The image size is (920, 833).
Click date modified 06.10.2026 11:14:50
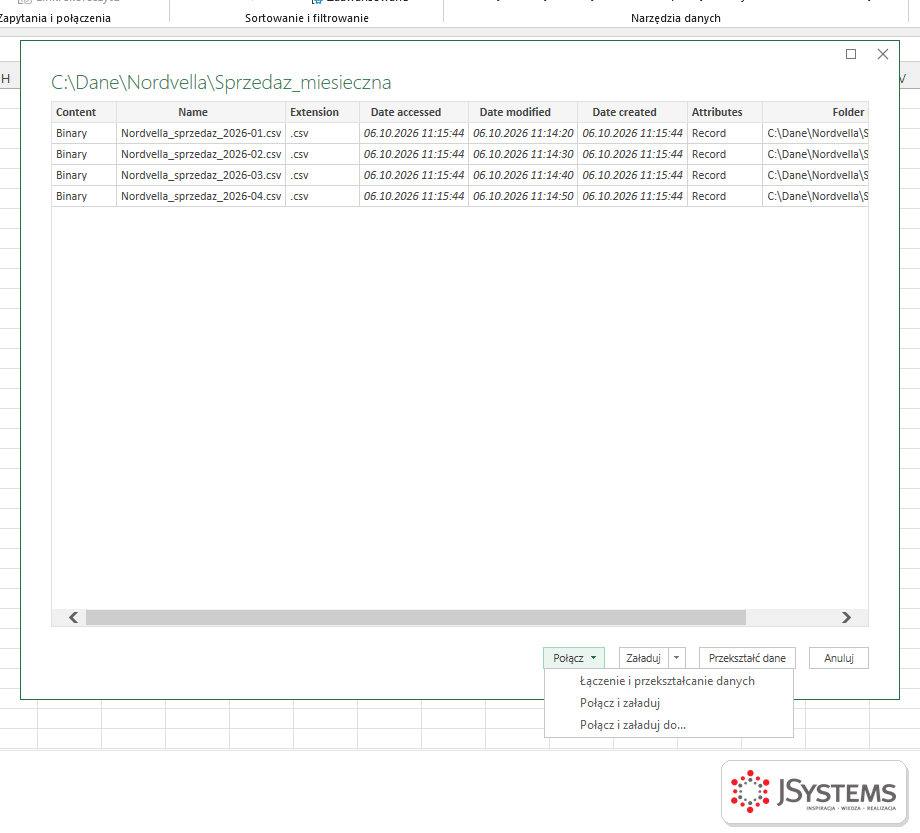click(523, 197)
